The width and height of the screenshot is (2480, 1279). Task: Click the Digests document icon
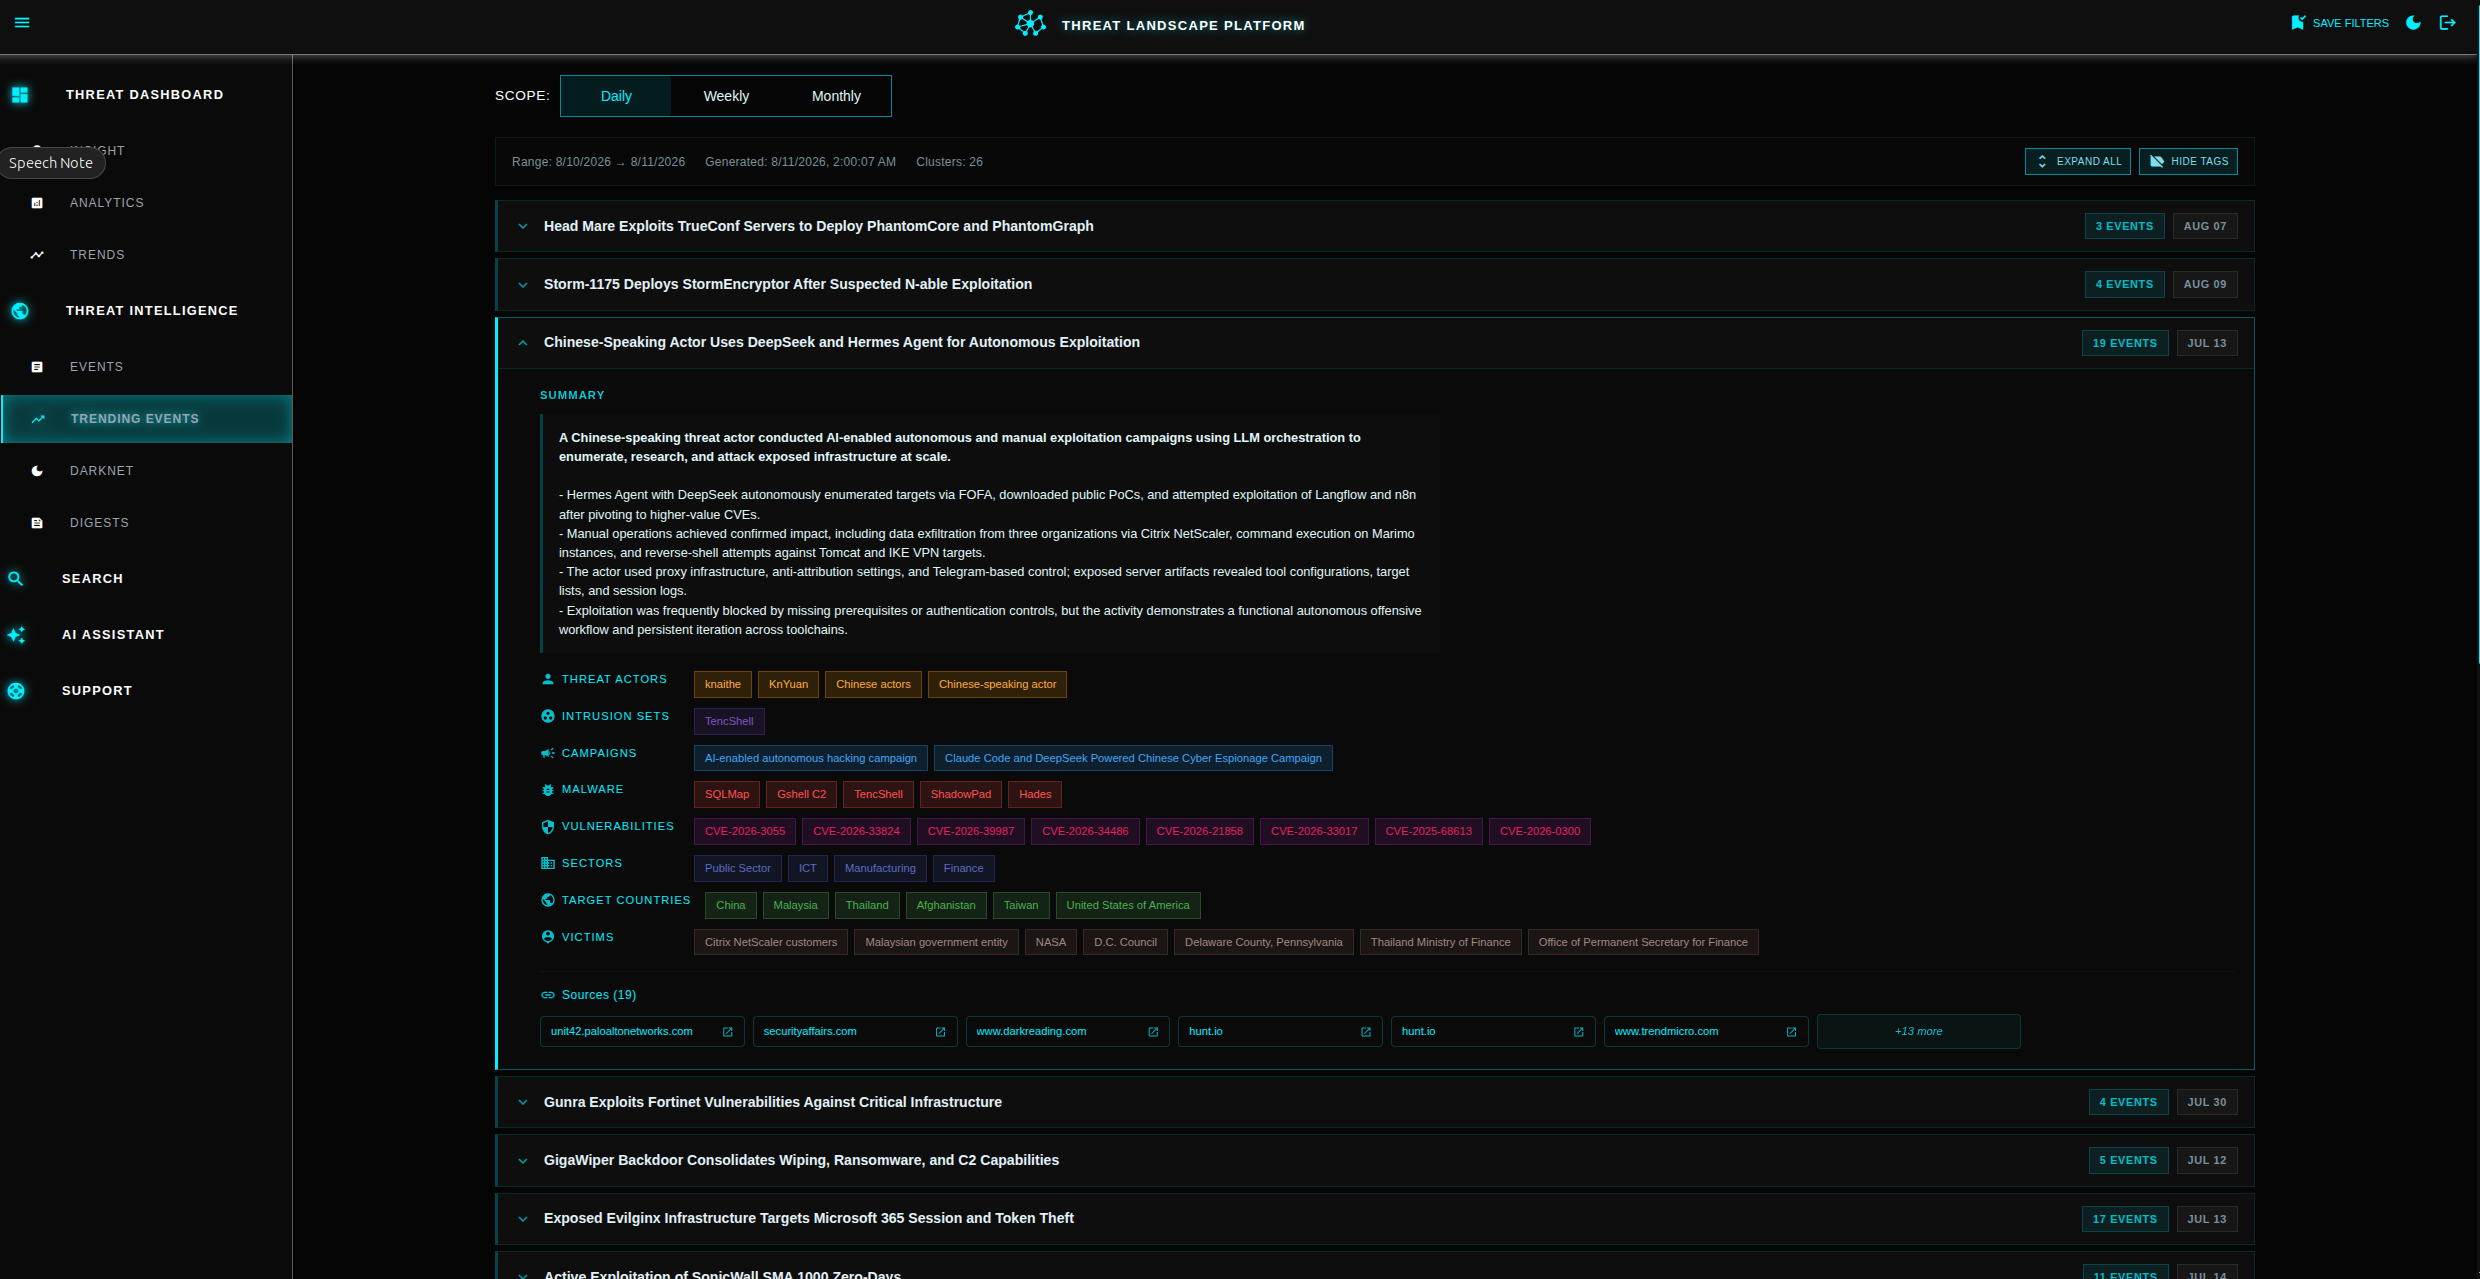coord(37,523)
